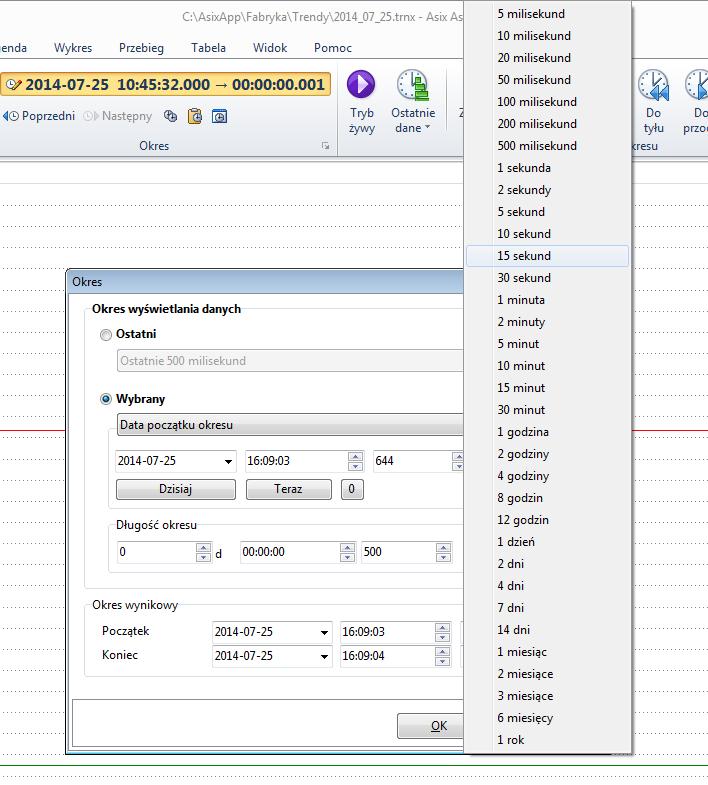708x785 pixels.
Task: Open the Ostatnie 500 milisekund combo box
Action: (290, 360)
